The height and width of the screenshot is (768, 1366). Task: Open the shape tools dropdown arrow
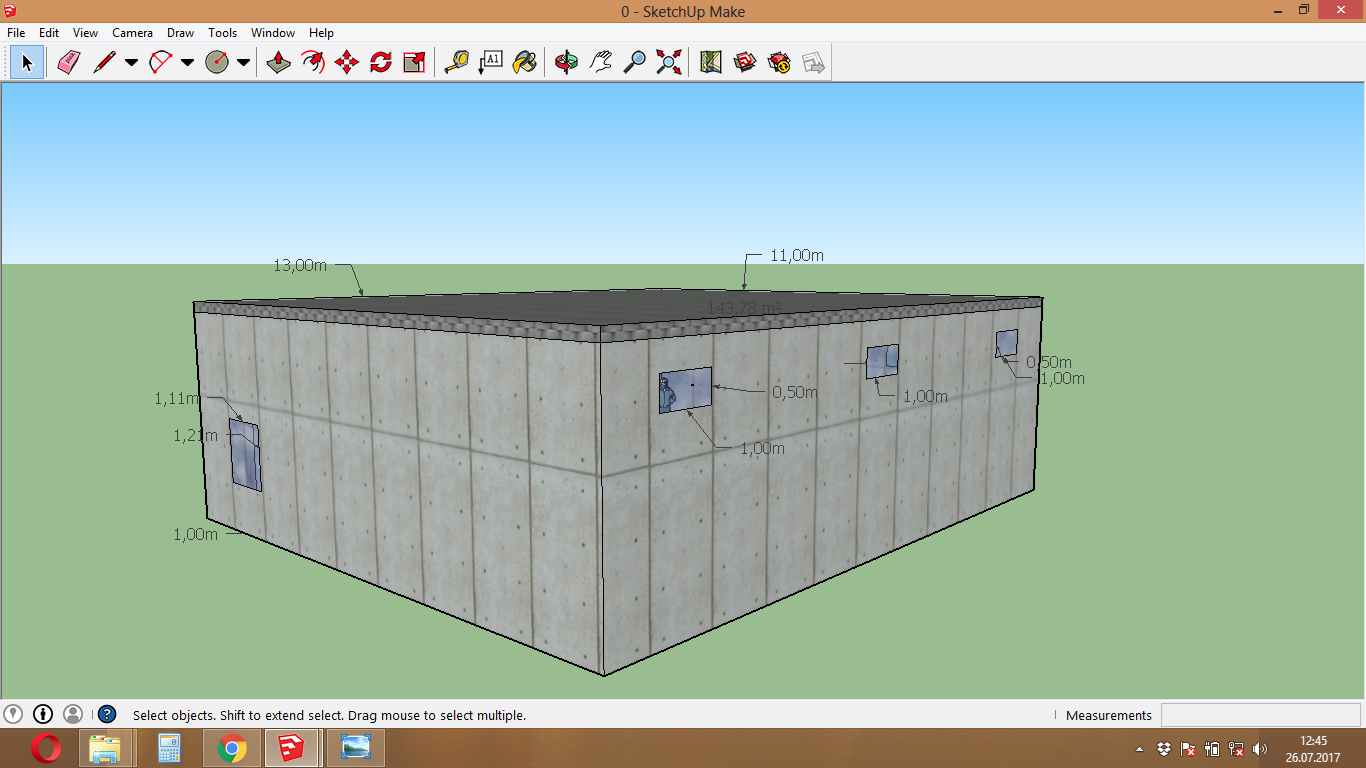pyautogui.click(x=243, y=63)
